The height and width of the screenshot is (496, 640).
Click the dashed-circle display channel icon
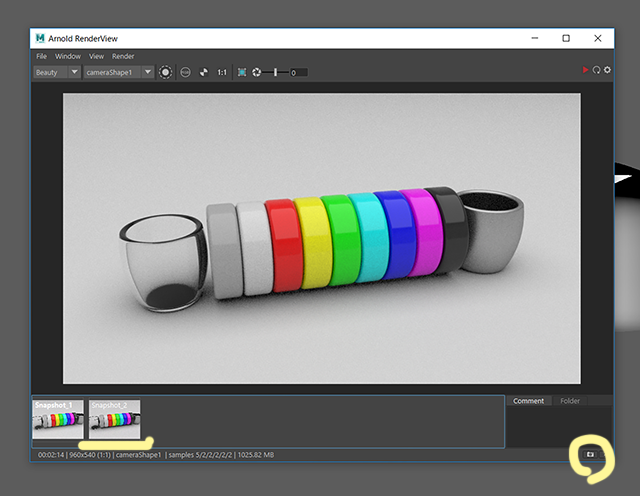coord(165,72)
